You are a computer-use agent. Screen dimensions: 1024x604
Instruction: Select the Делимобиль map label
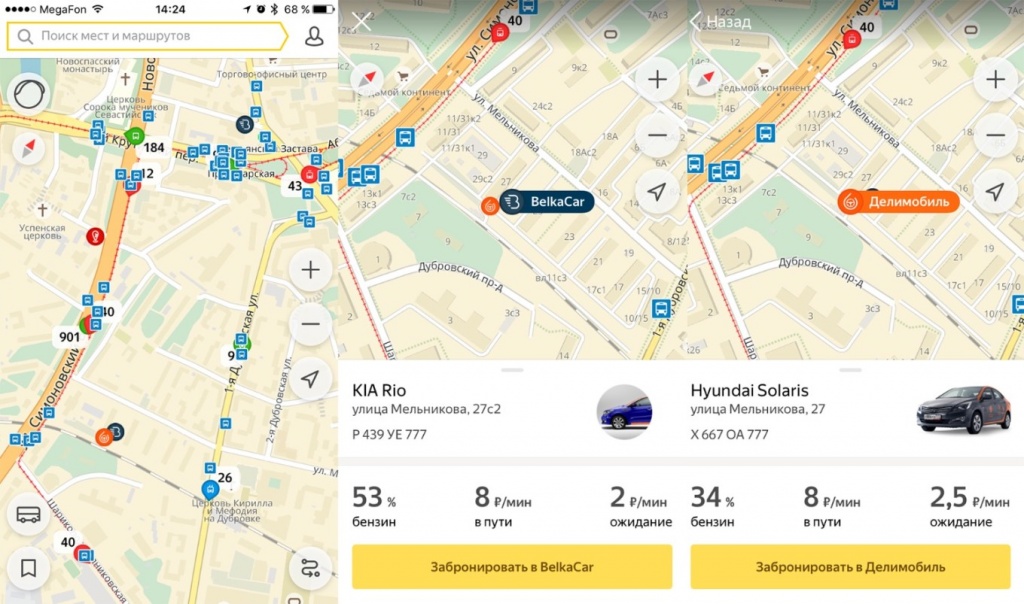(899, 202)
